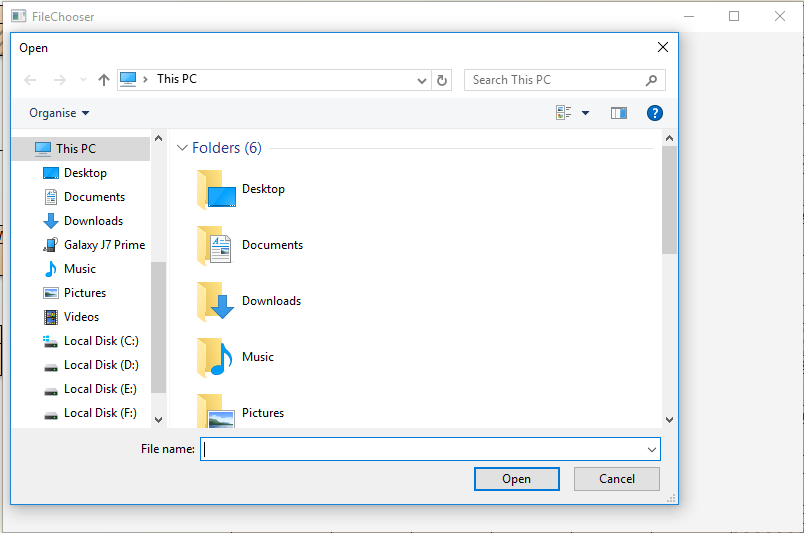Click navigation pane scroll down arrow
Viewport: 804px width, 533px height.
(x=158, y=420)
